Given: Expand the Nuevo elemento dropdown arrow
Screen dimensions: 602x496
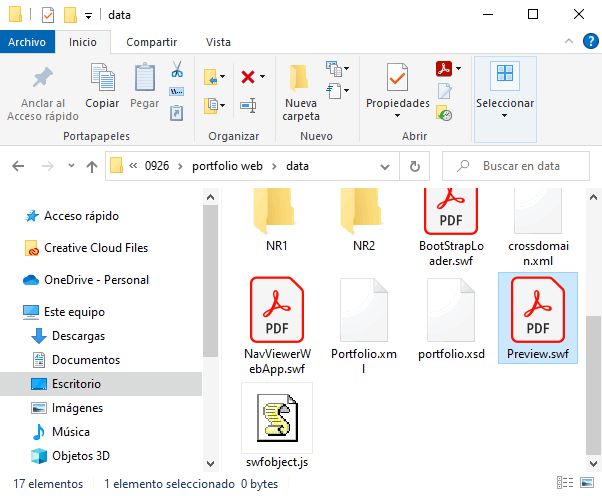Looking at the screenshot, I should tap(347, 69).
